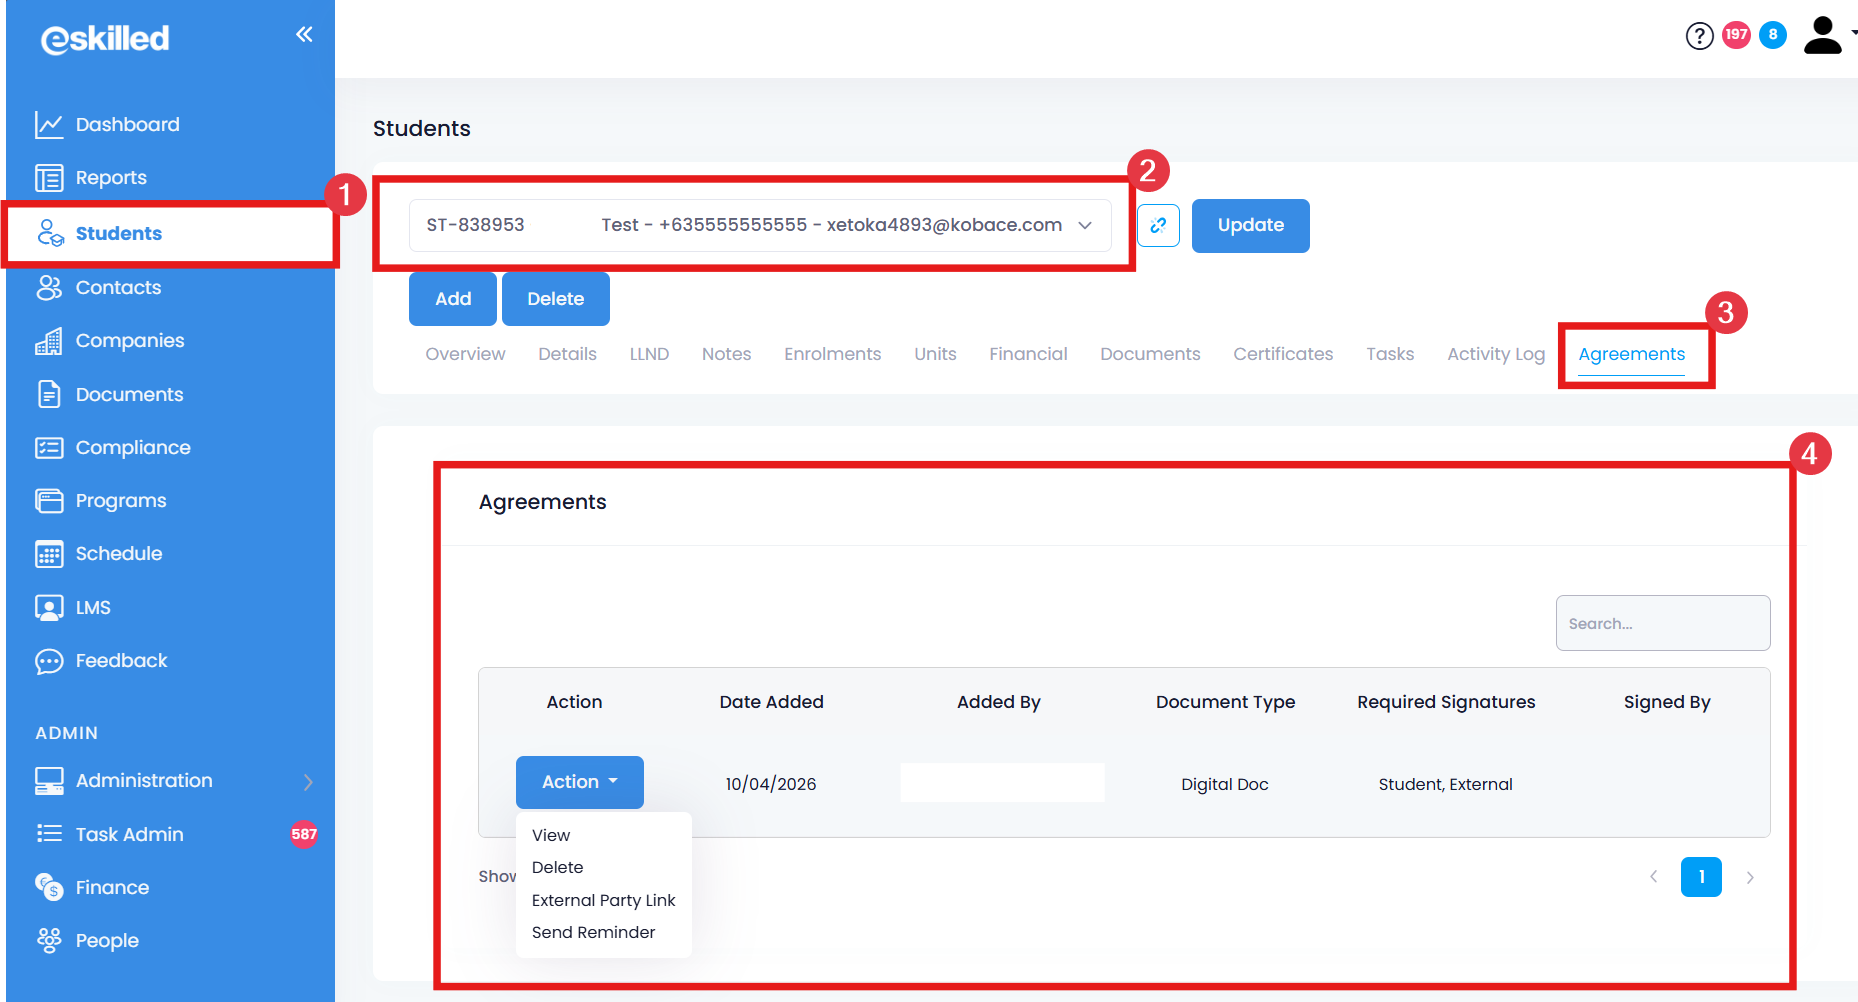1858x1002 pixels.
Task: Collapse the sidebar with double-chevron icon
Action: tap(304, 35)
